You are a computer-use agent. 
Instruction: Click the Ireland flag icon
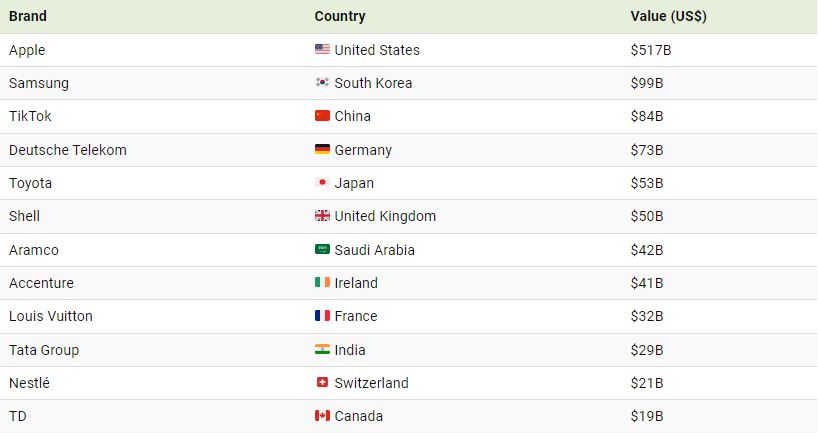[322, 283]
